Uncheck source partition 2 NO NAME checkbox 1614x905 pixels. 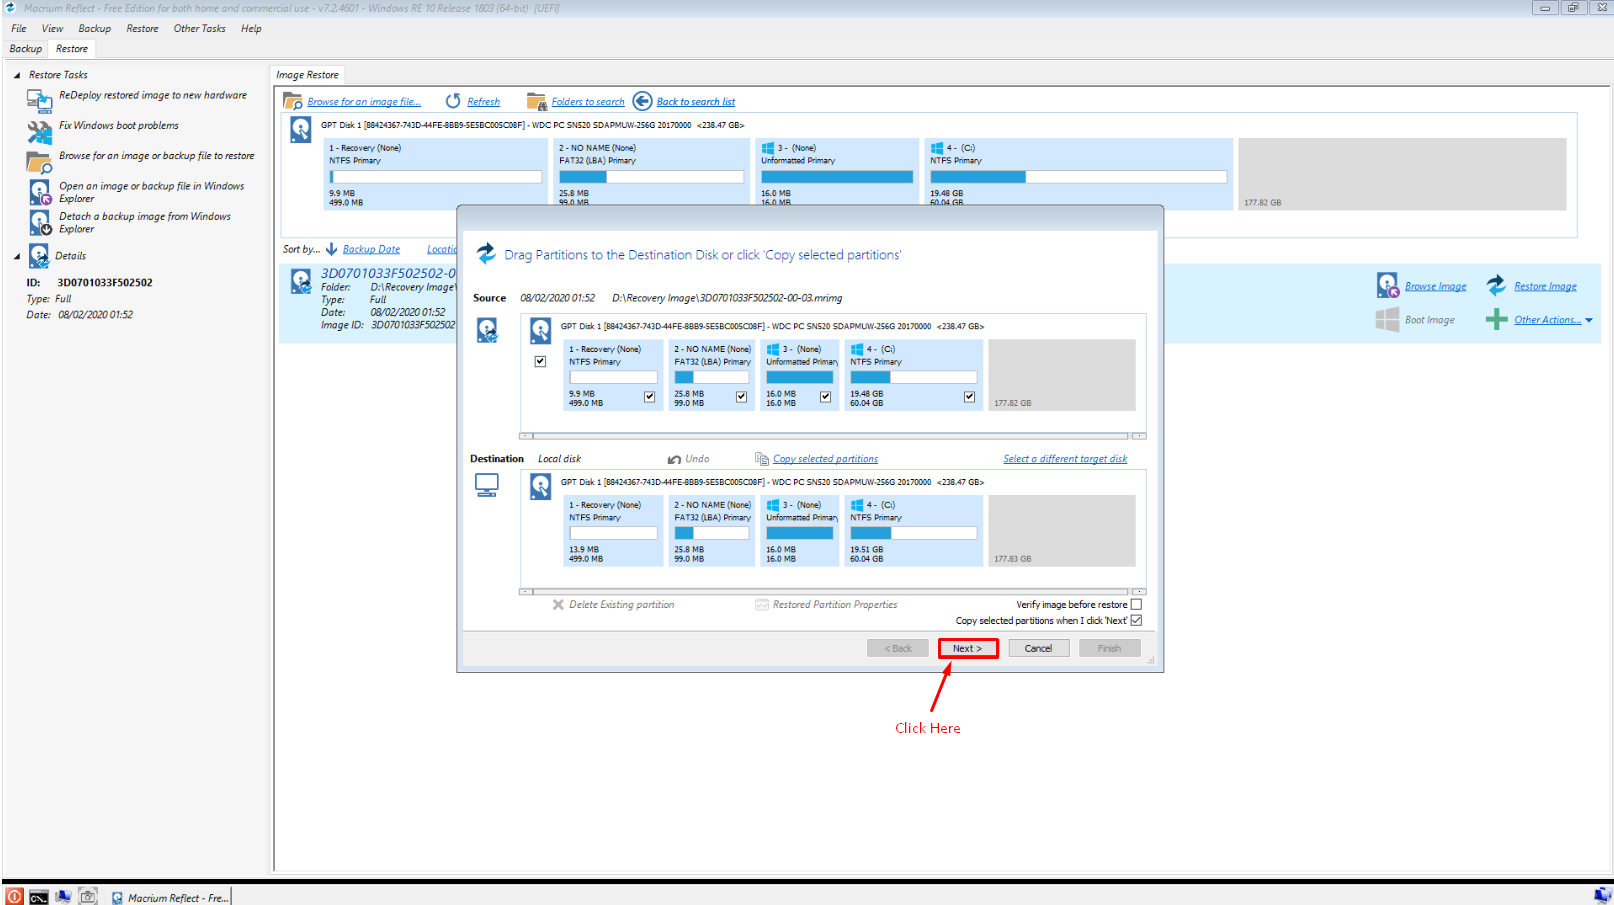coord(741,397)
